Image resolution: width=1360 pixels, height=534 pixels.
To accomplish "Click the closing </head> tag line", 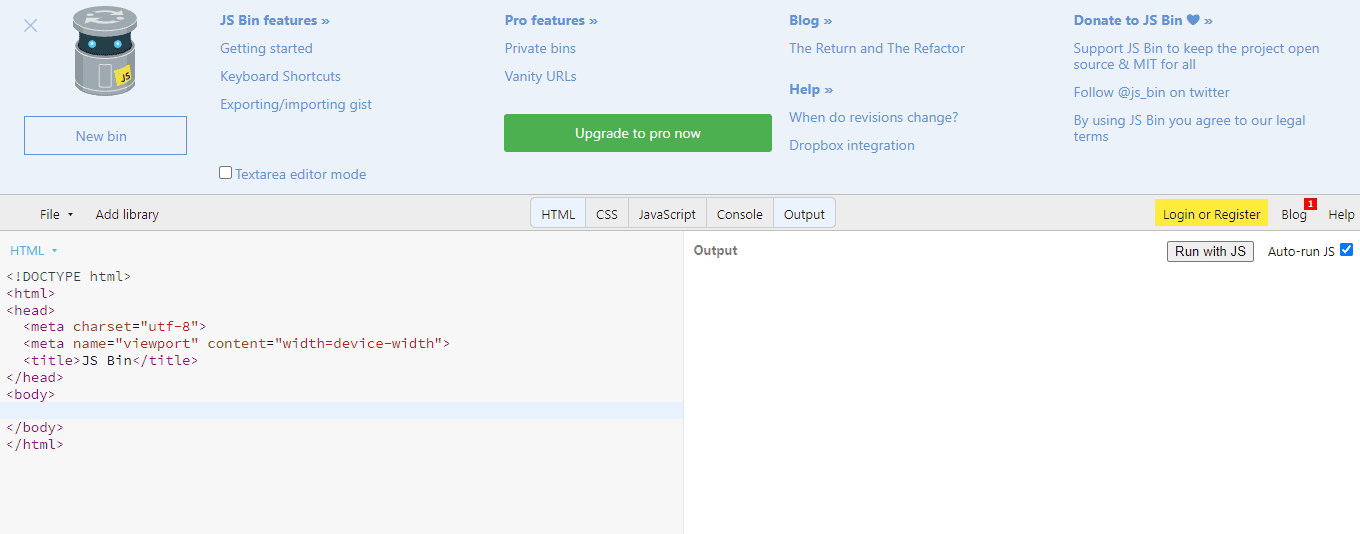I will pyautogui.click(x=34, y=377).
